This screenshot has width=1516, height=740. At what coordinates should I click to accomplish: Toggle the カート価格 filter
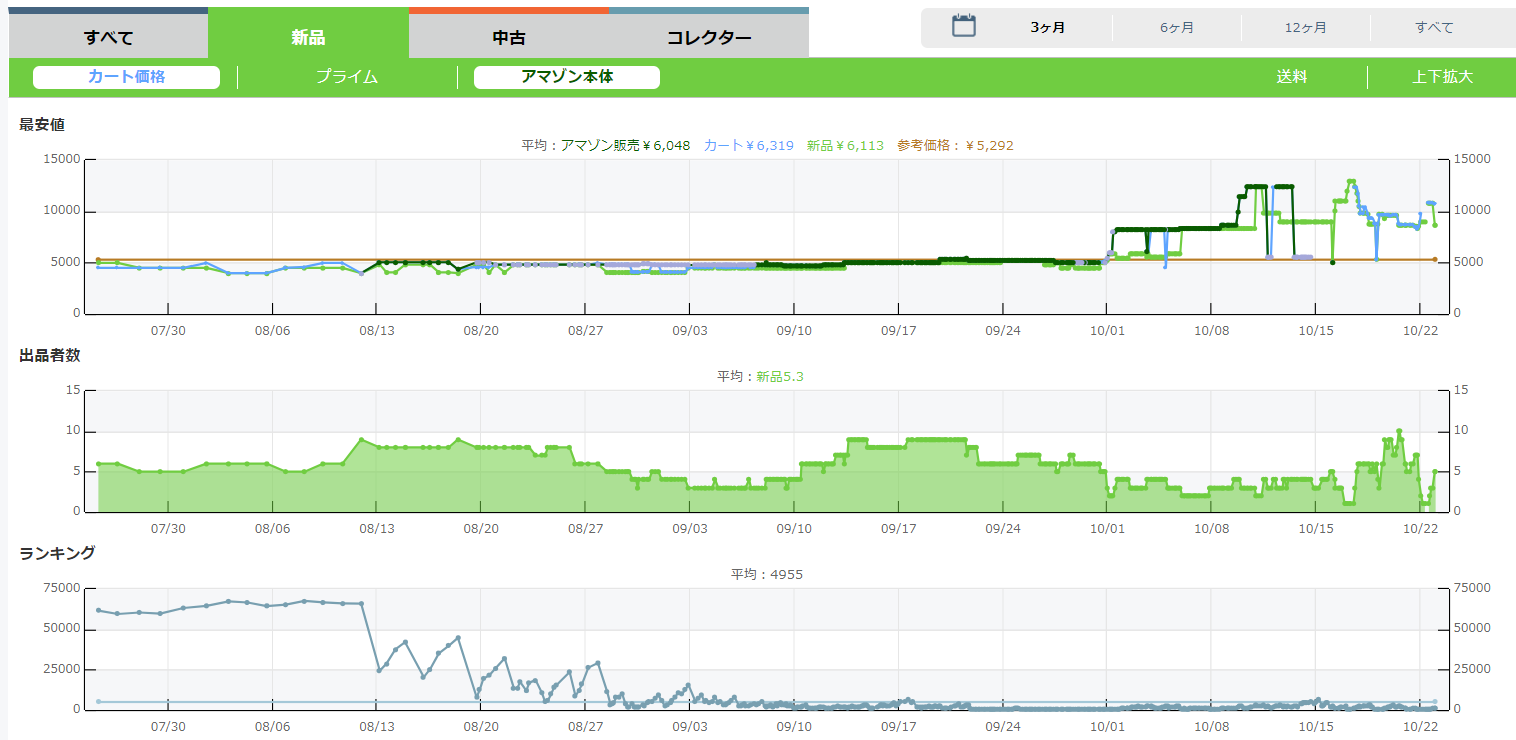pyautogui.click(x=126, y=77)
